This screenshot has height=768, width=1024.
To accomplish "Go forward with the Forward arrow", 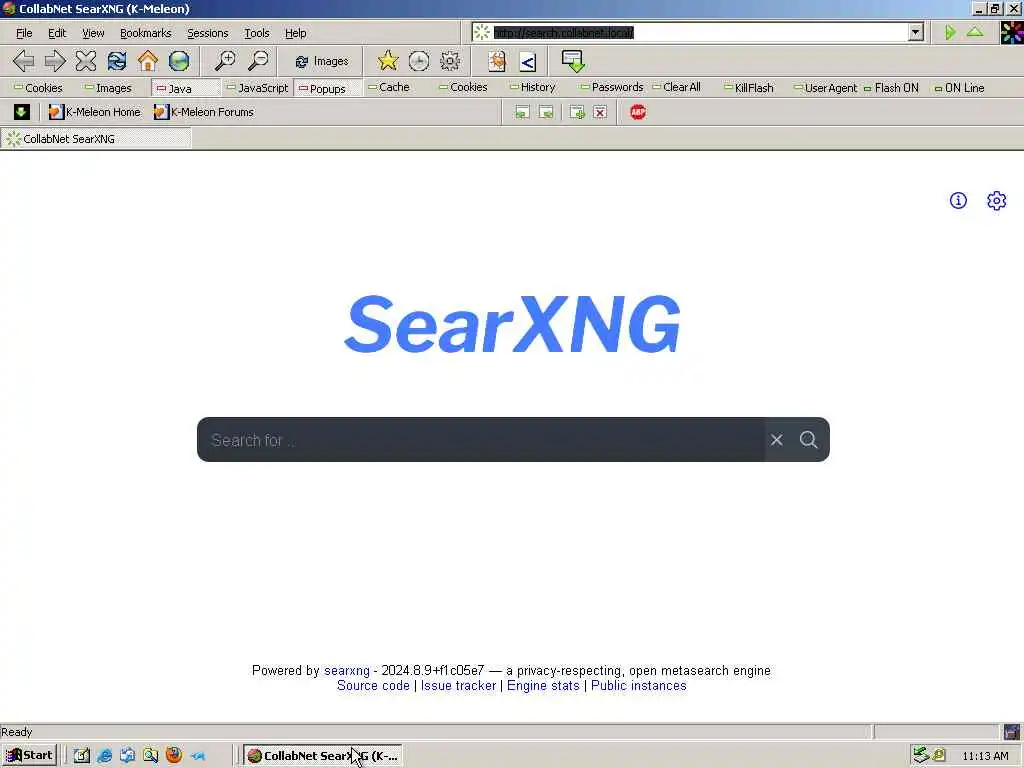I will pyautogui.click(x=55, y=61).
